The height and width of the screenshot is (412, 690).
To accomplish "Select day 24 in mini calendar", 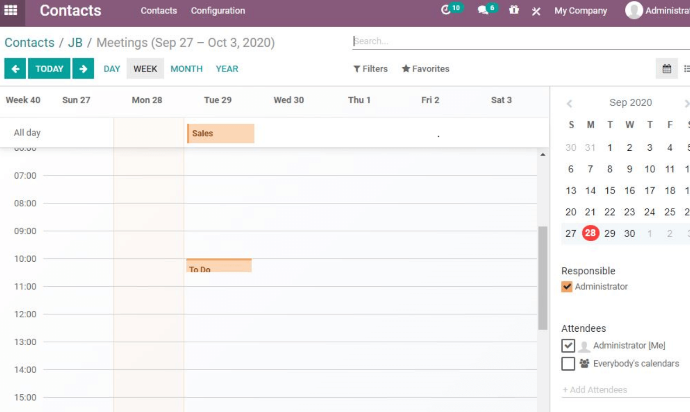I will tap(650, 212).
